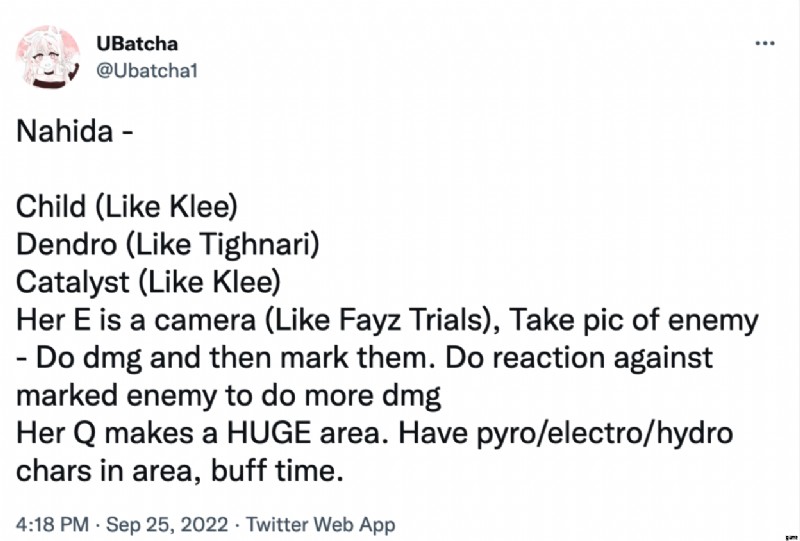
Task: Click 'chars in area, buff time.' line
Action: pyautogui.click(x=180, y=471)
